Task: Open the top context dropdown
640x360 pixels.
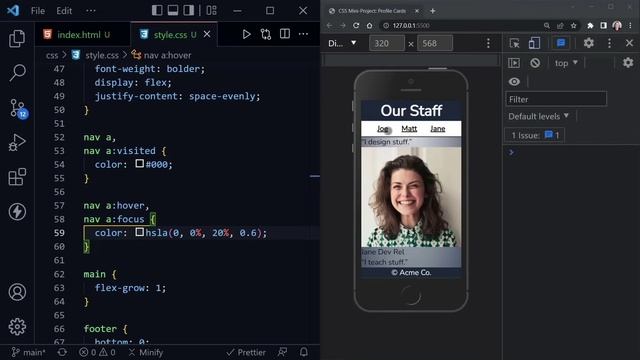Action: click(x=566, y=63)
